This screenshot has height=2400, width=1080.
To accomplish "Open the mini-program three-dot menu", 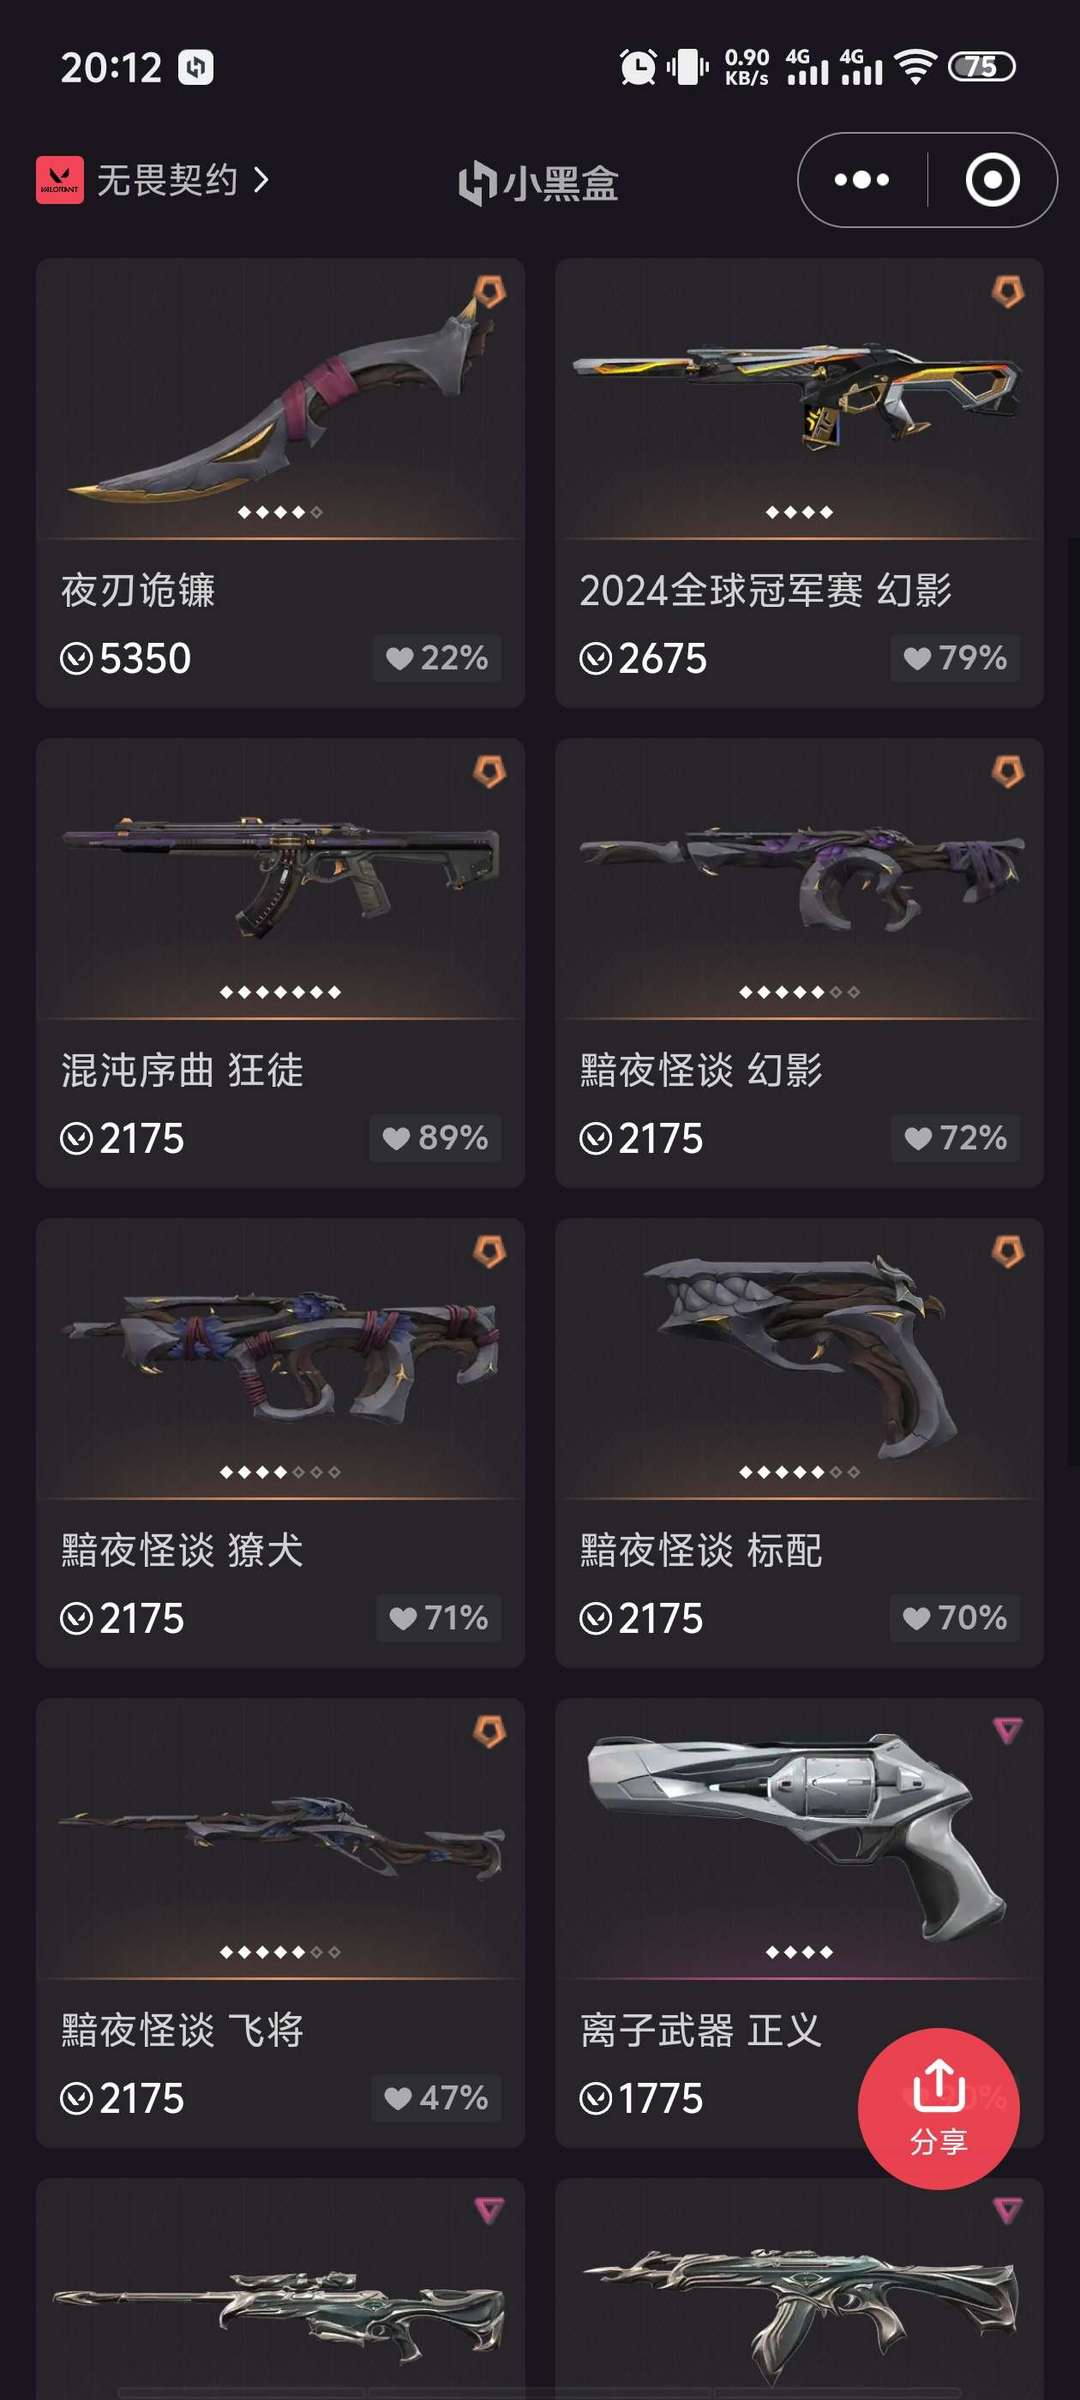I will (861, 180).
